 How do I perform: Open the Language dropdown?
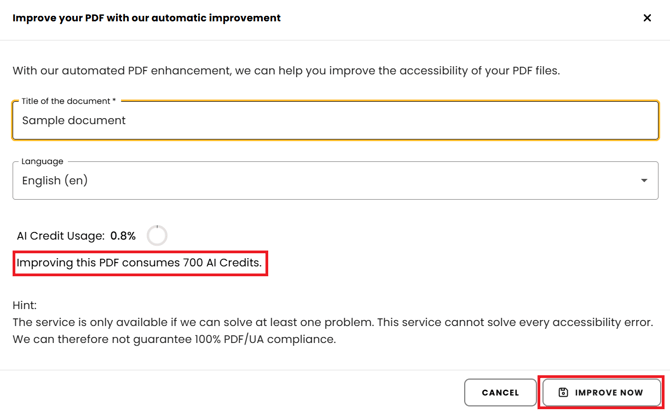335,181
